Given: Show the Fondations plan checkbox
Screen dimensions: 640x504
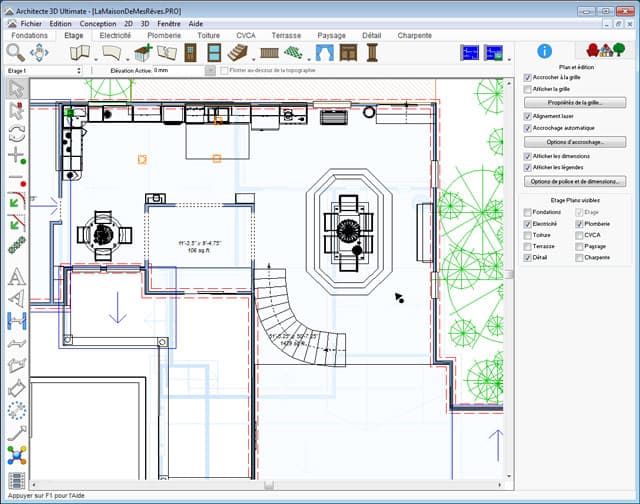Looking at the screenshot, I should coord(527,212).
